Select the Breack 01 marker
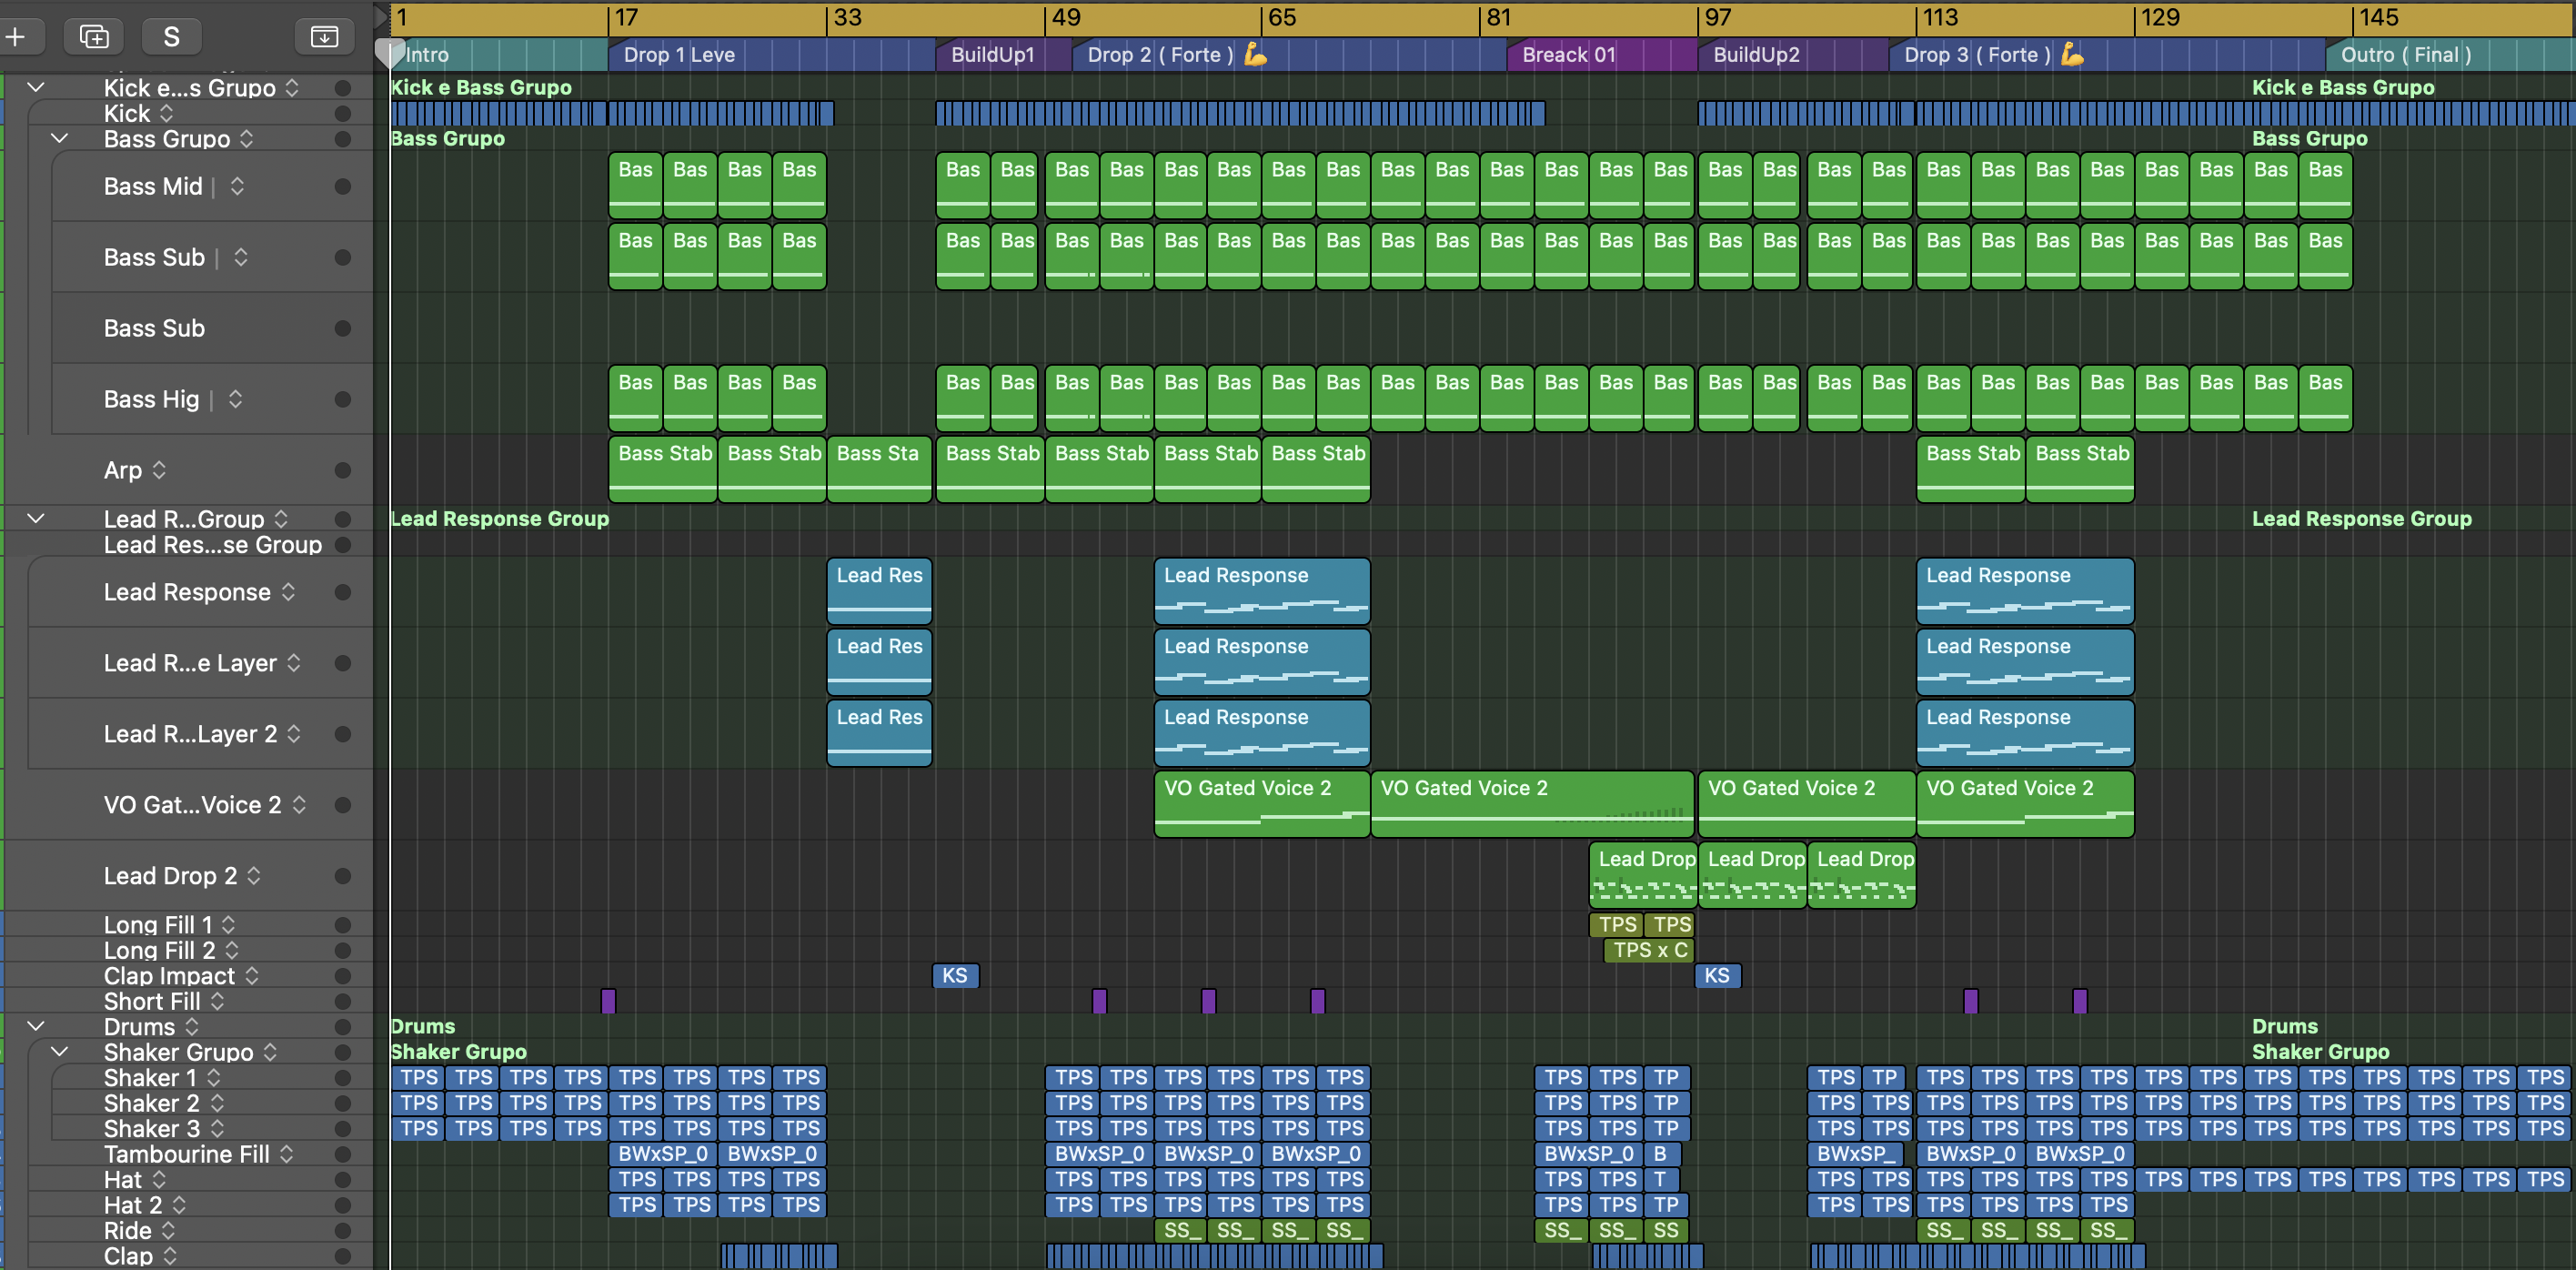 click(1602, 55)
